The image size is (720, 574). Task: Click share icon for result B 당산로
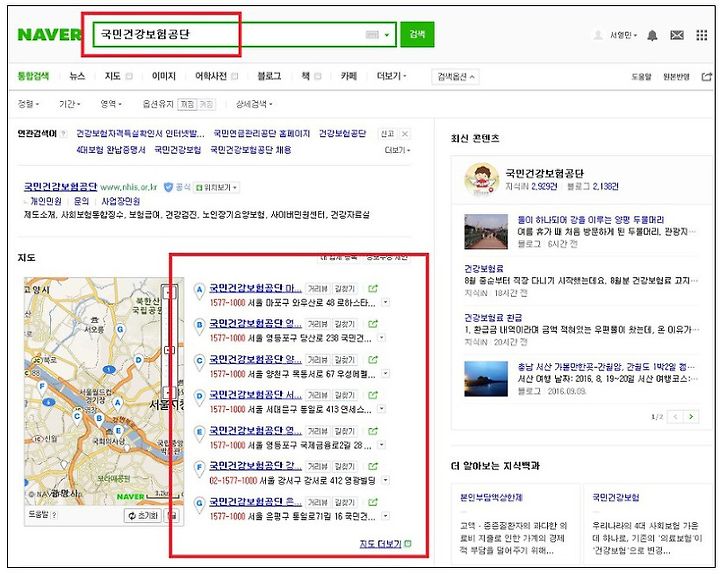point(373,324)
